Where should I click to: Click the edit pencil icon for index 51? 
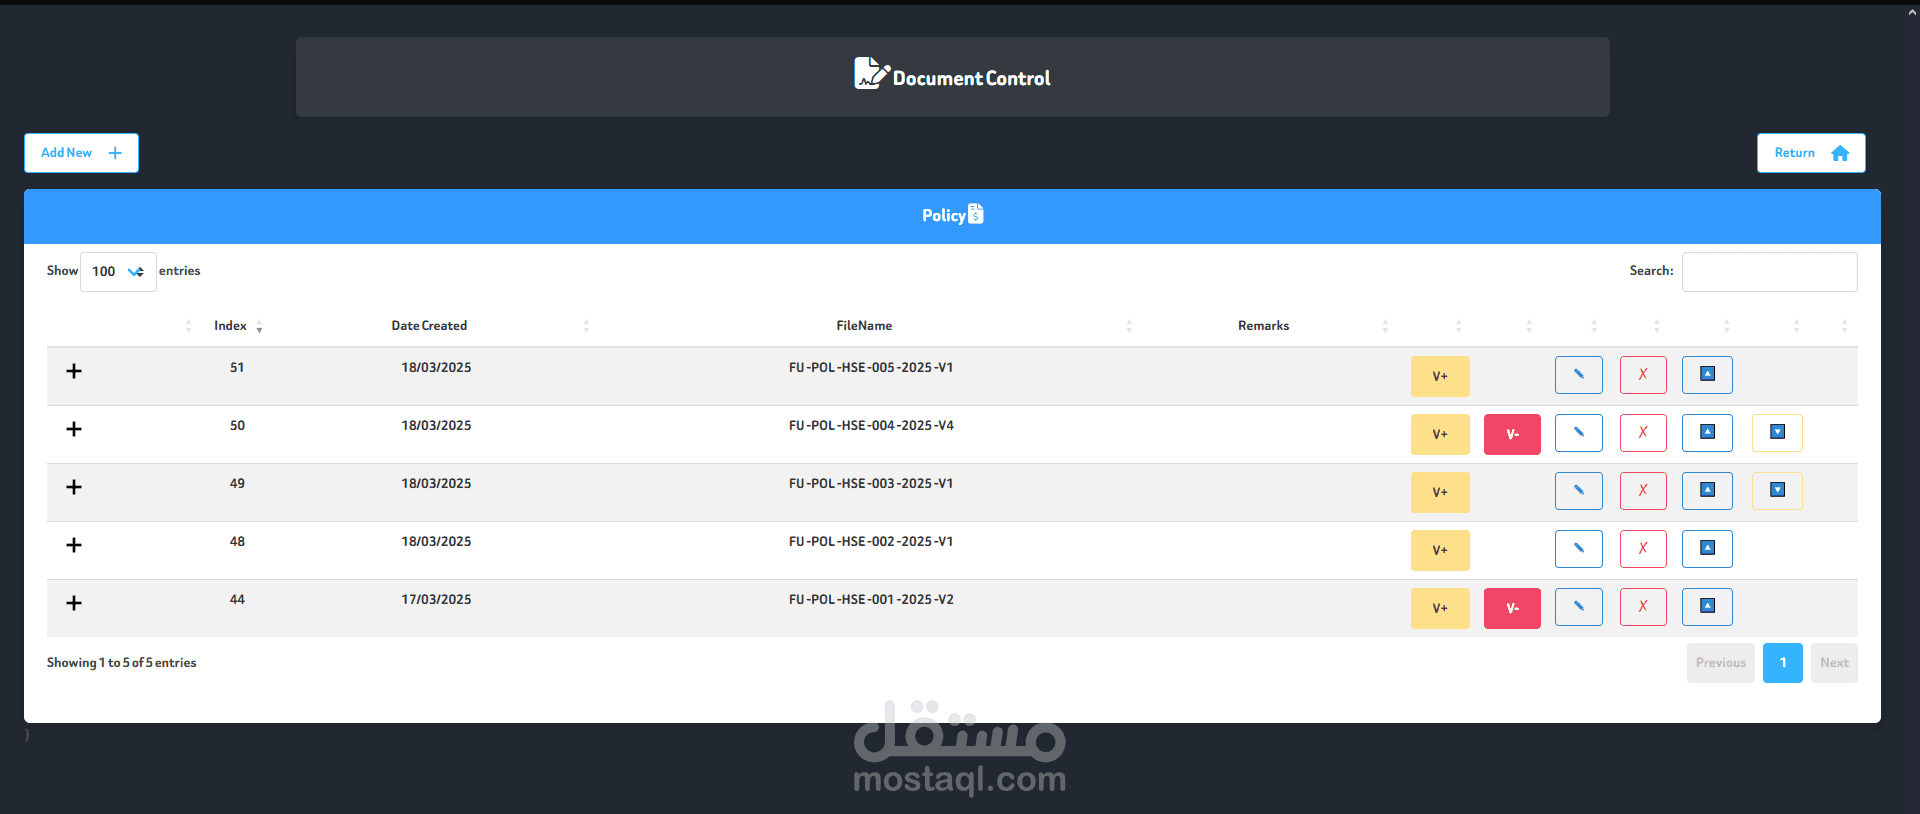pyautogui.click(x=1578, y=375)
